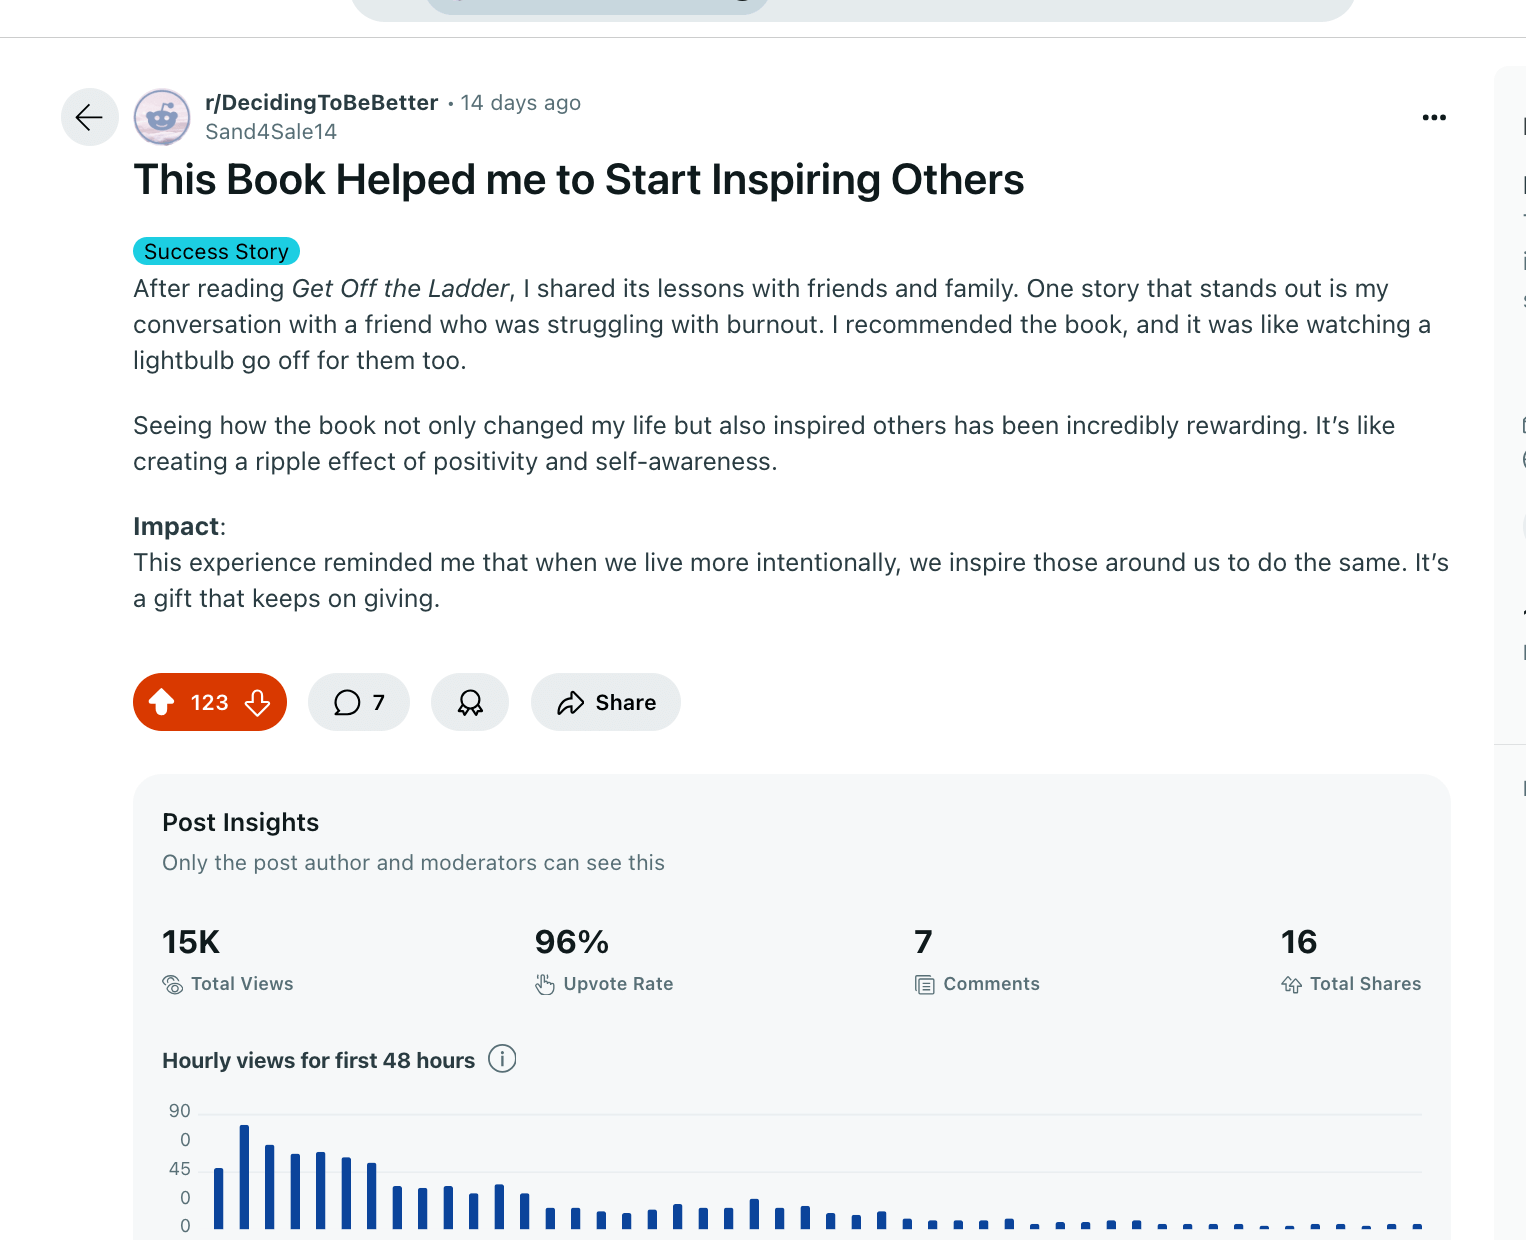Click the Share button
The image size is (1526, 1240).
[606, 703]
